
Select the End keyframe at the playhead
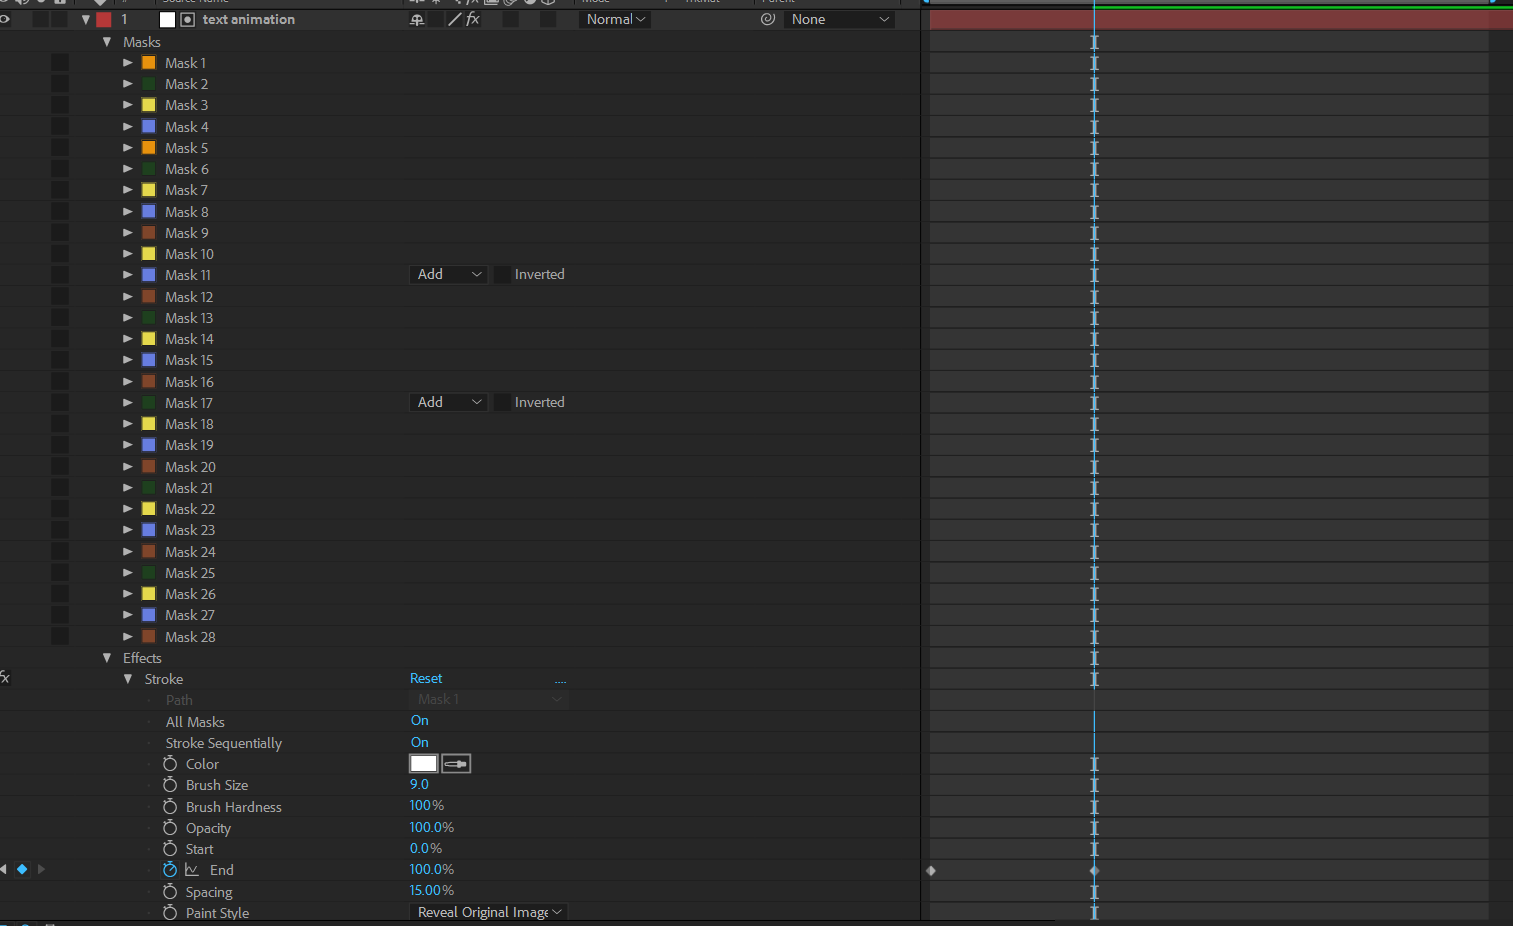coord(1094,870)
